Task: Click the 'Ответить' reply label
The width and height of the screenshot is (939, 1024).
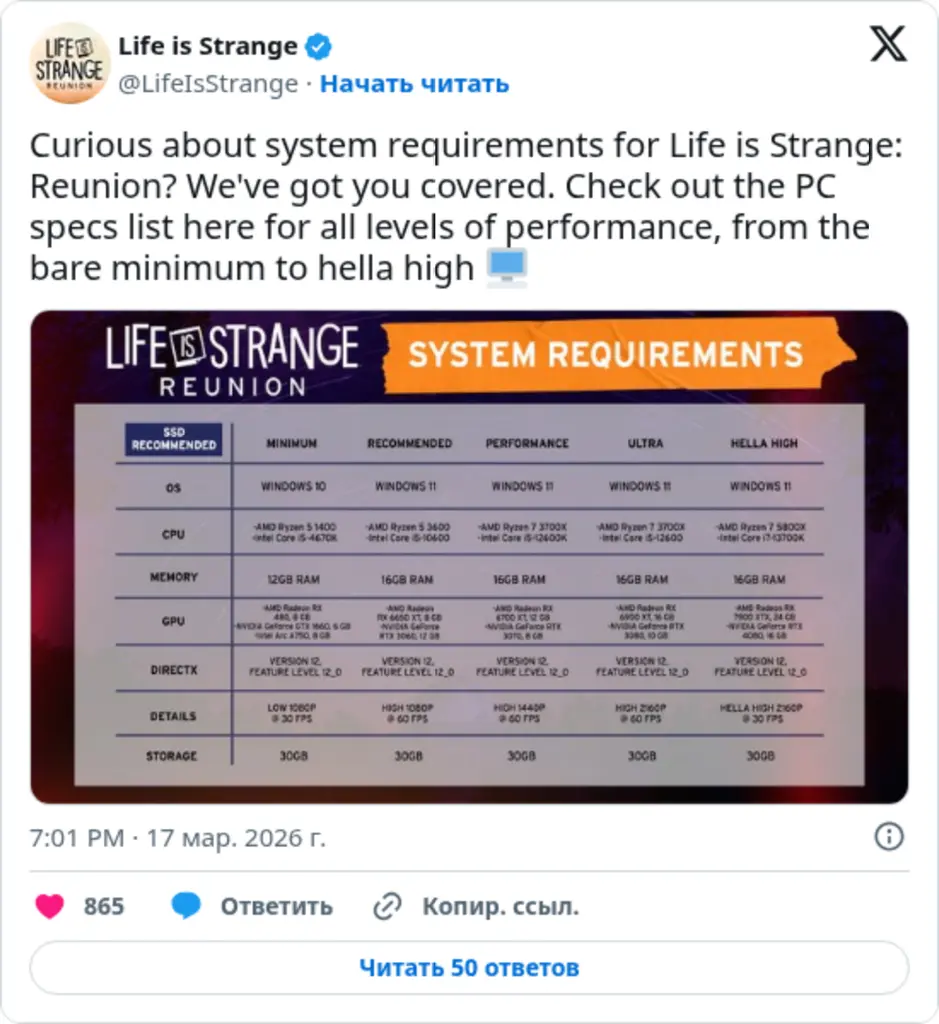Action: coord(275,906)
